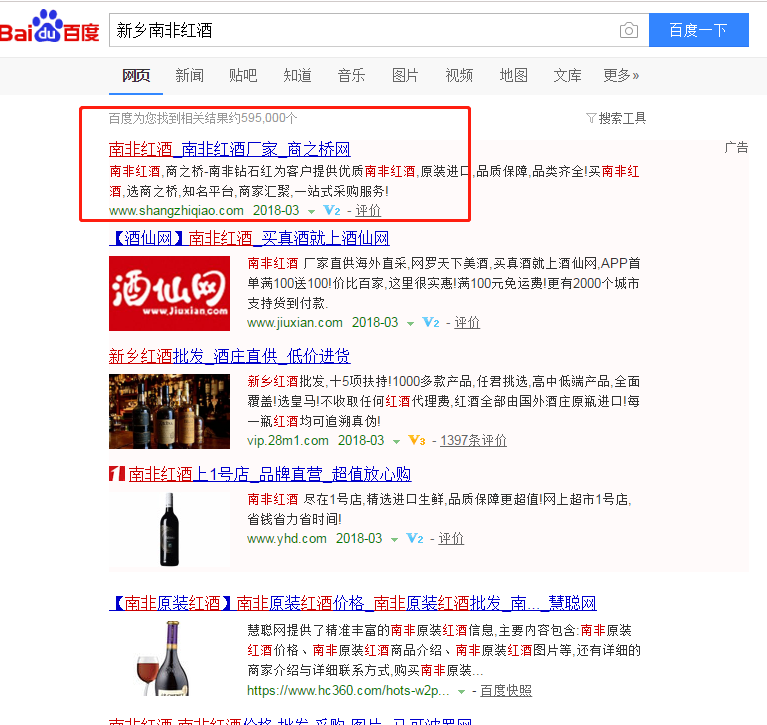Open 南非红酒上1号店_品牌直营 result
The width and height of the screenshot is (767, 725).
pyautogui.click(x=270, y=474)
